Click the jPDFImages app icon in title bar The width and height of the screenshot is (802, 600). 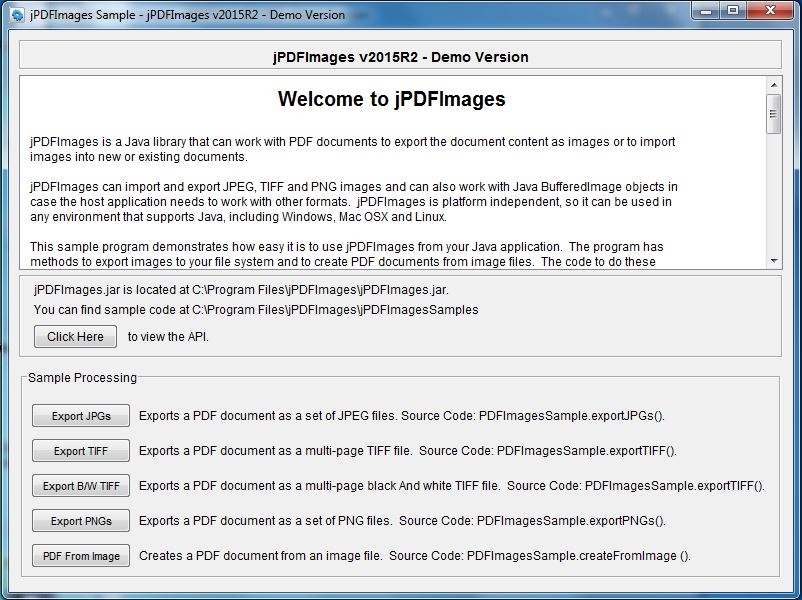[x=17, y=14]
